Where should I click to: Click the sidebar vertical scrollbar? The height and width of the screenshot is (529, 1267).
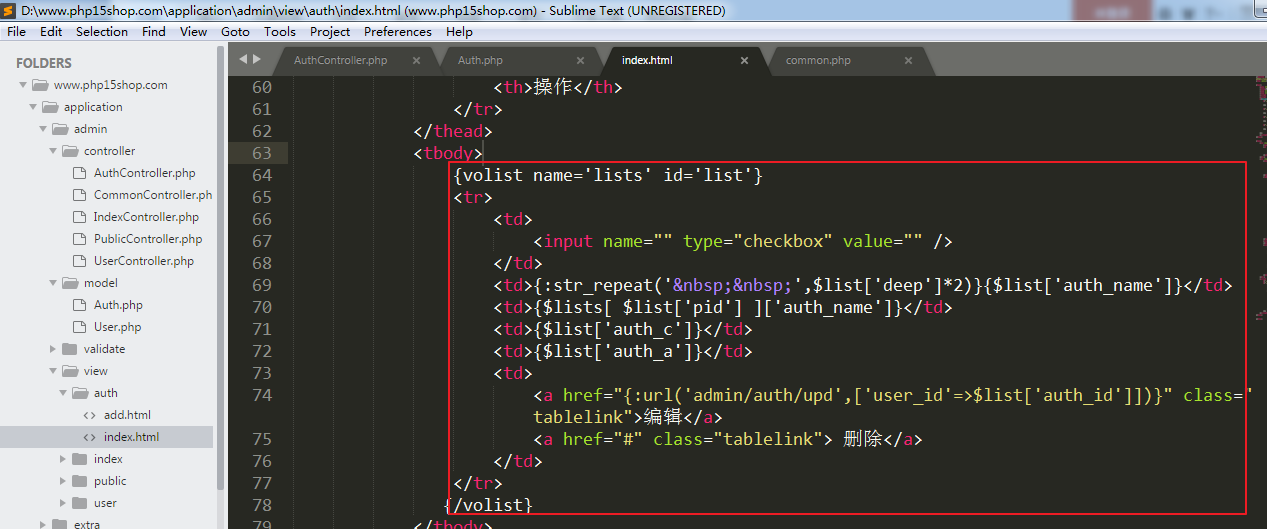pos(220,250)
